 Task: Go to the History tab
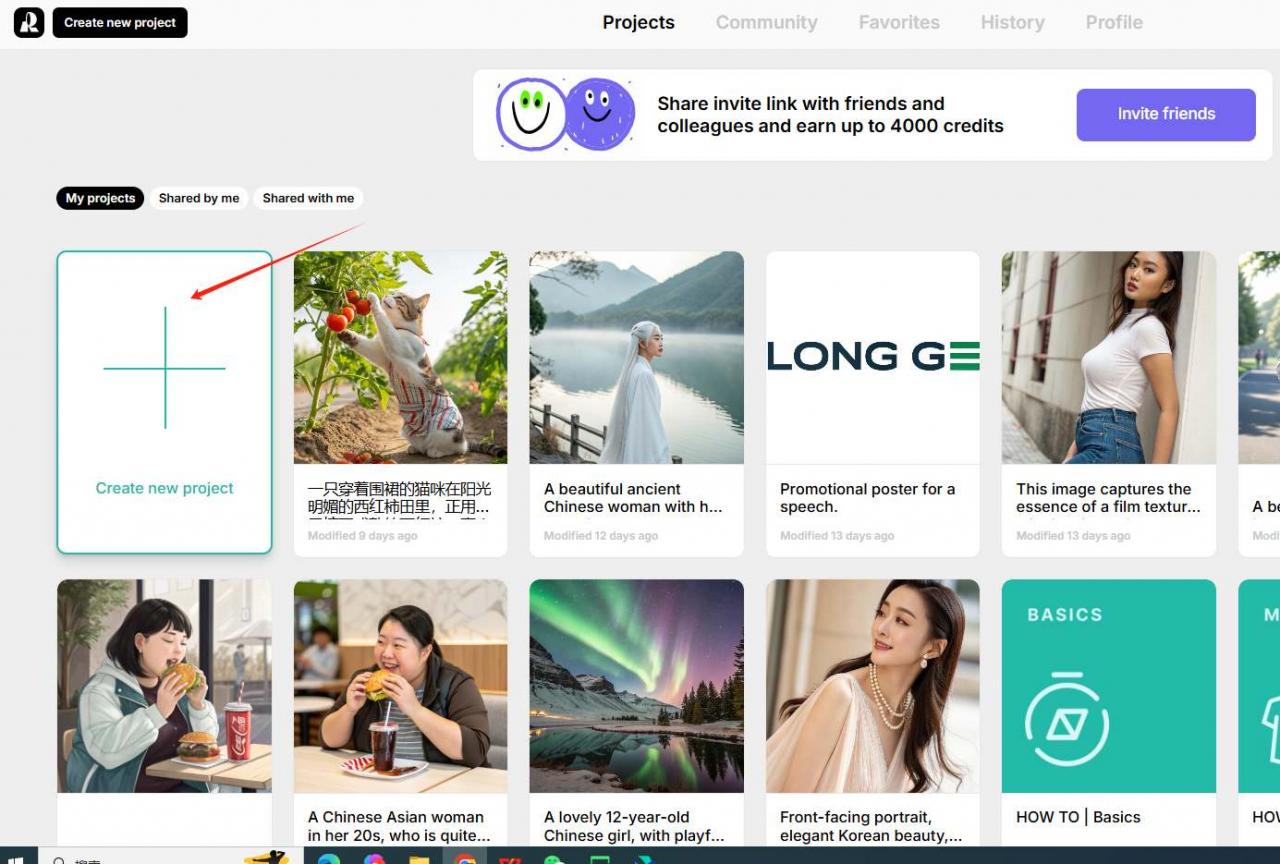click(1012, 22)
